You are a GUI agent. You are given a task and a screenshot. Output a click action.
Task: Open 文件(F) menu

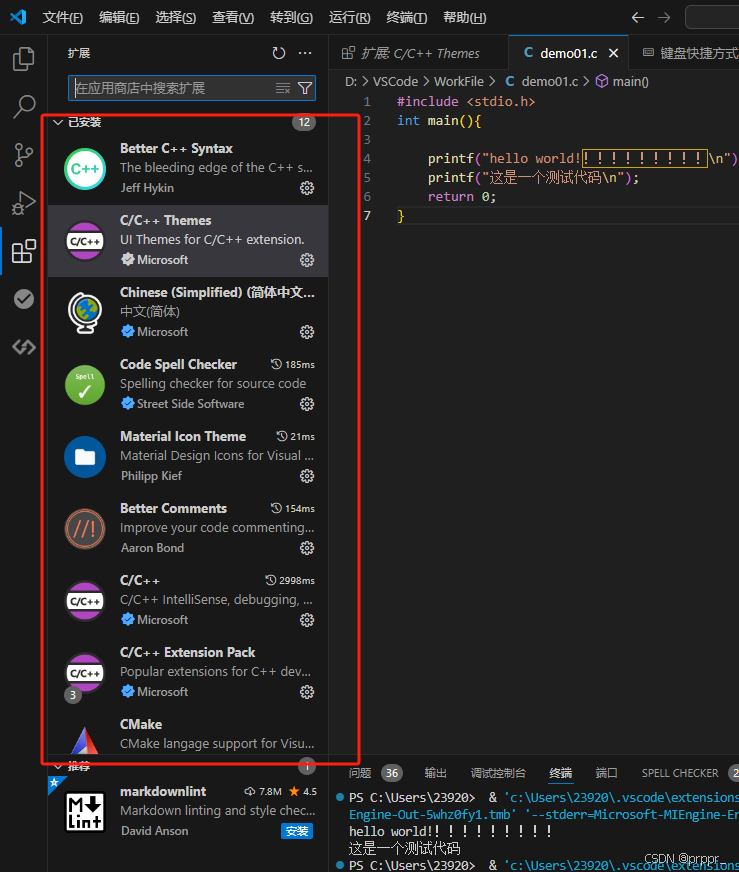click(x=62, y=18)
